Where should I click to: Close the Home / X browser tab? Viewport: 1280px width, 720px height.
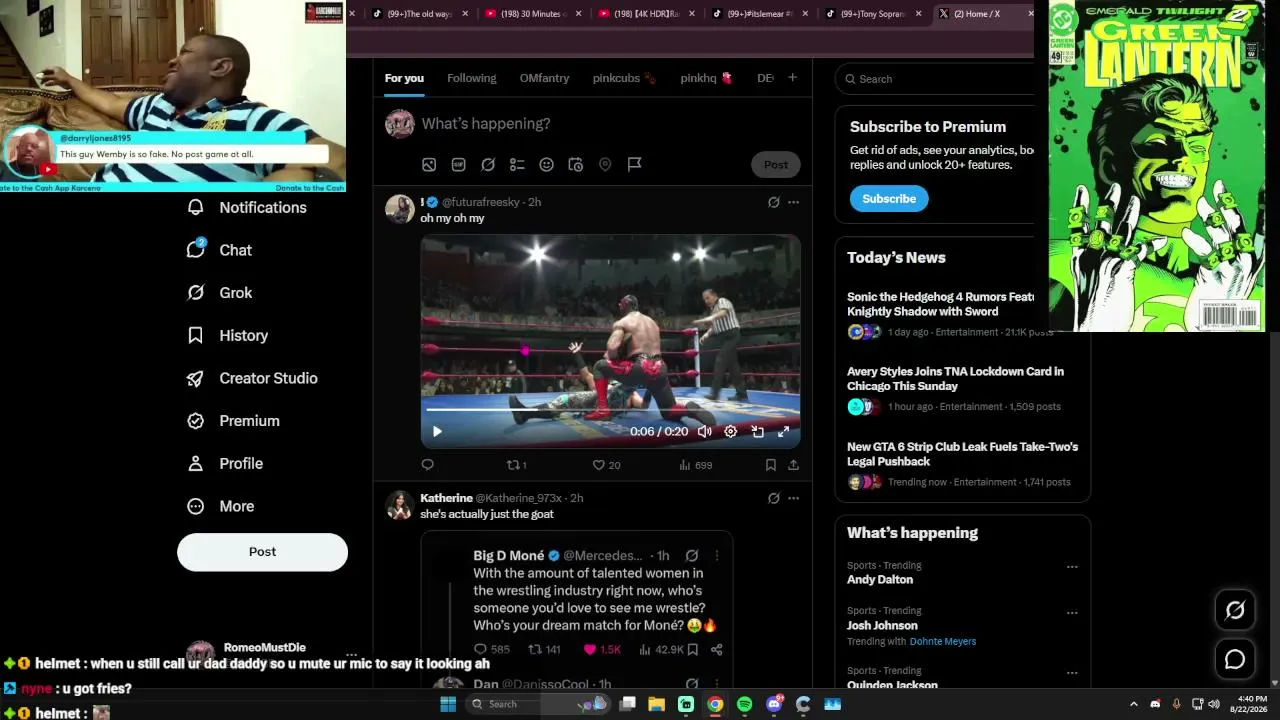point(1031,14)
